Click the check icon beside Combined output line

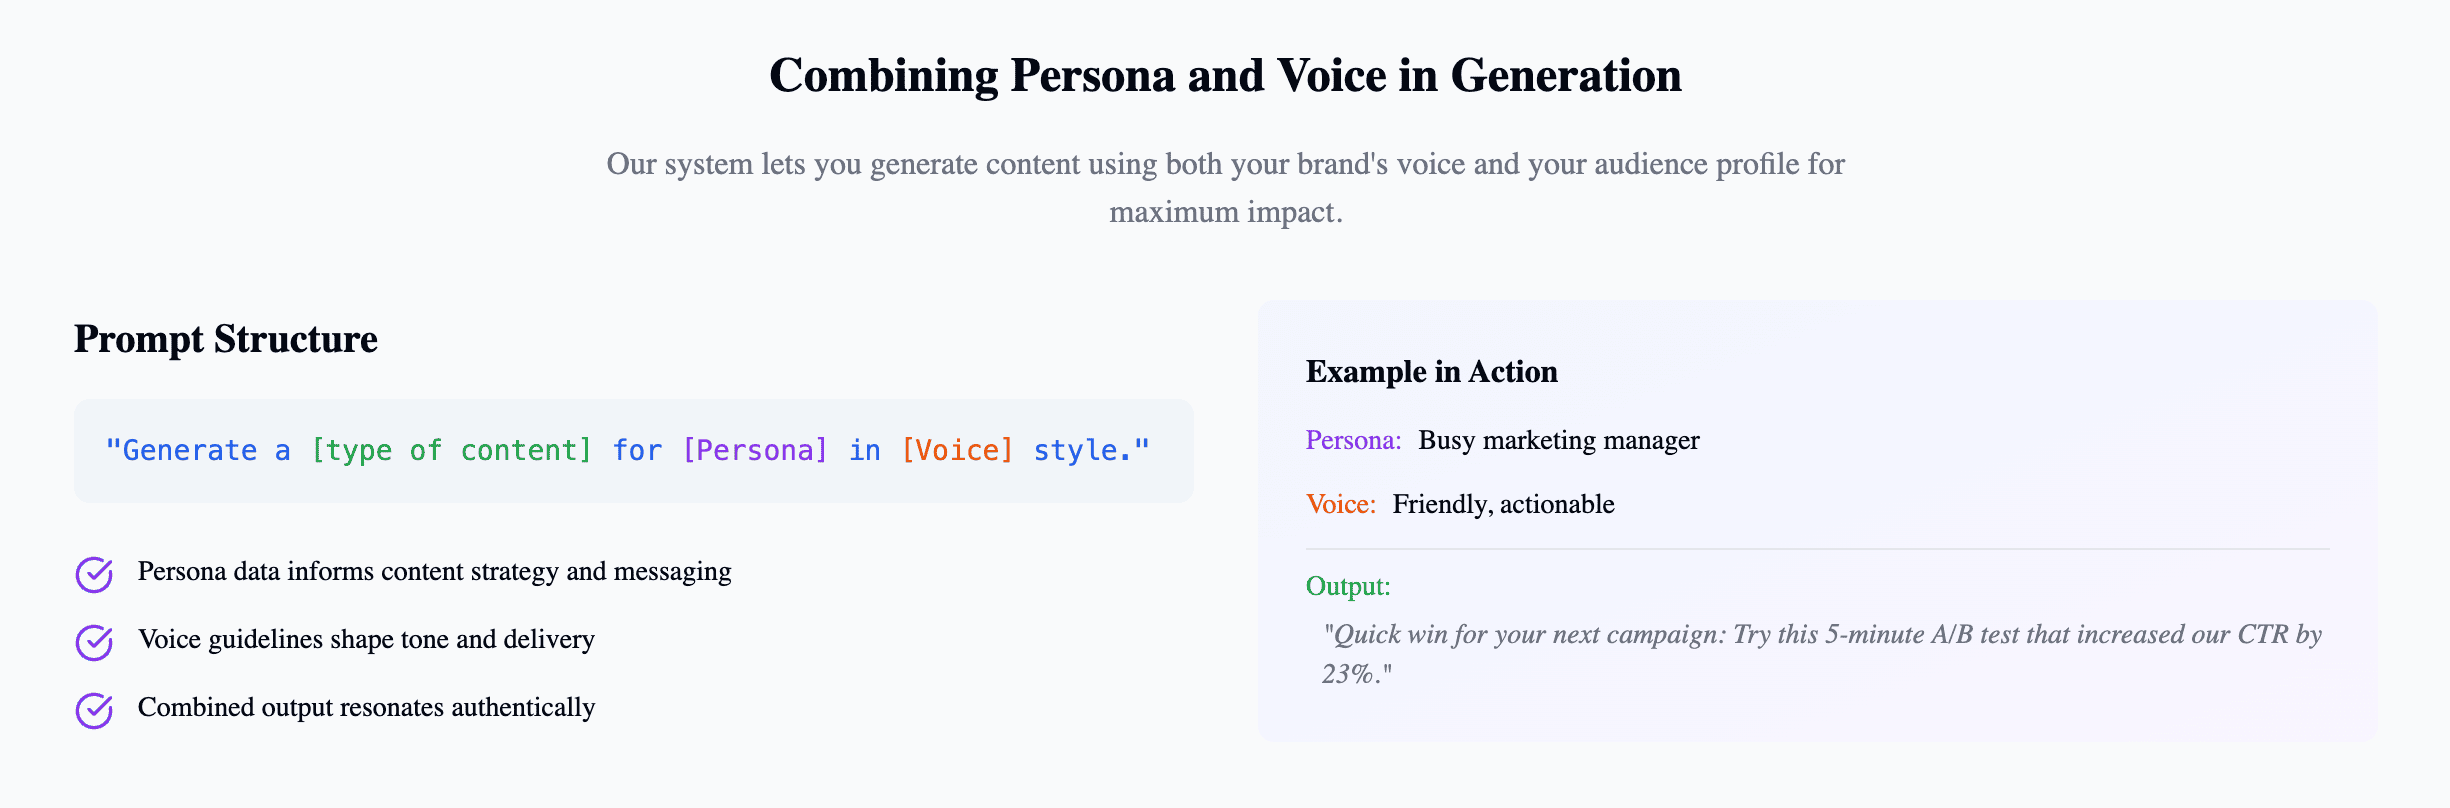coord(94,710)
